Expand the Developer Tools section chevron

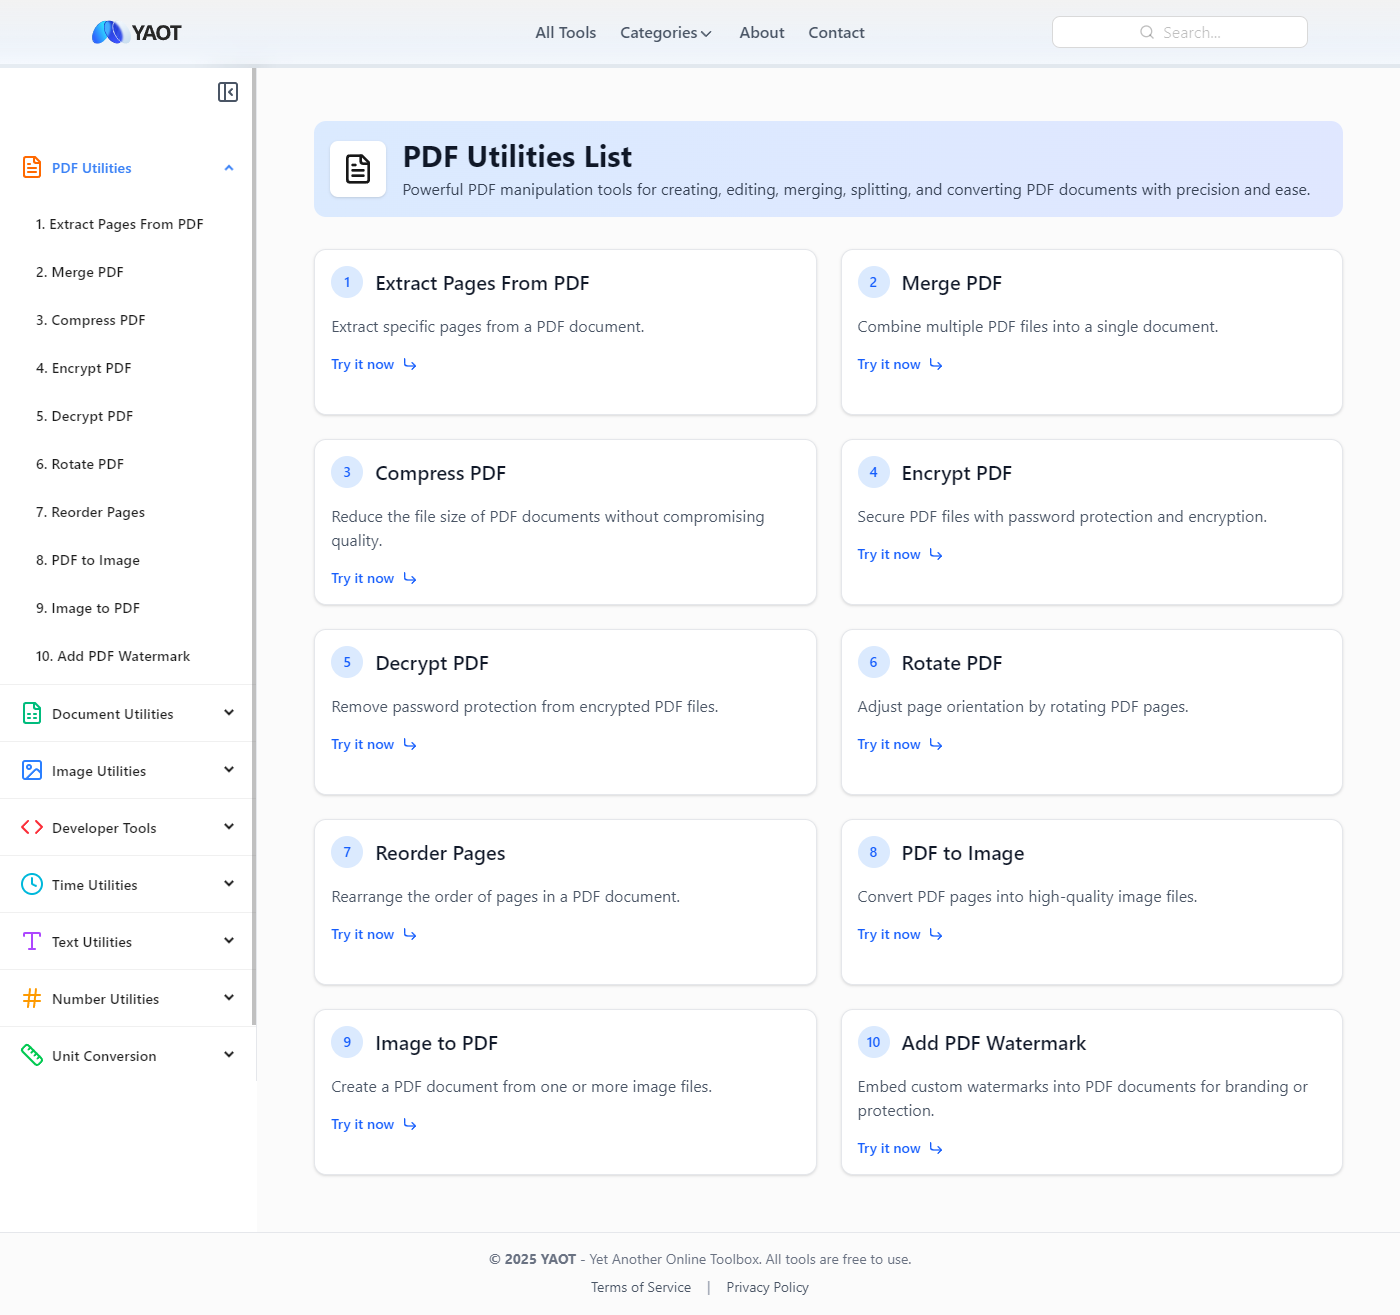click(229, 827)
